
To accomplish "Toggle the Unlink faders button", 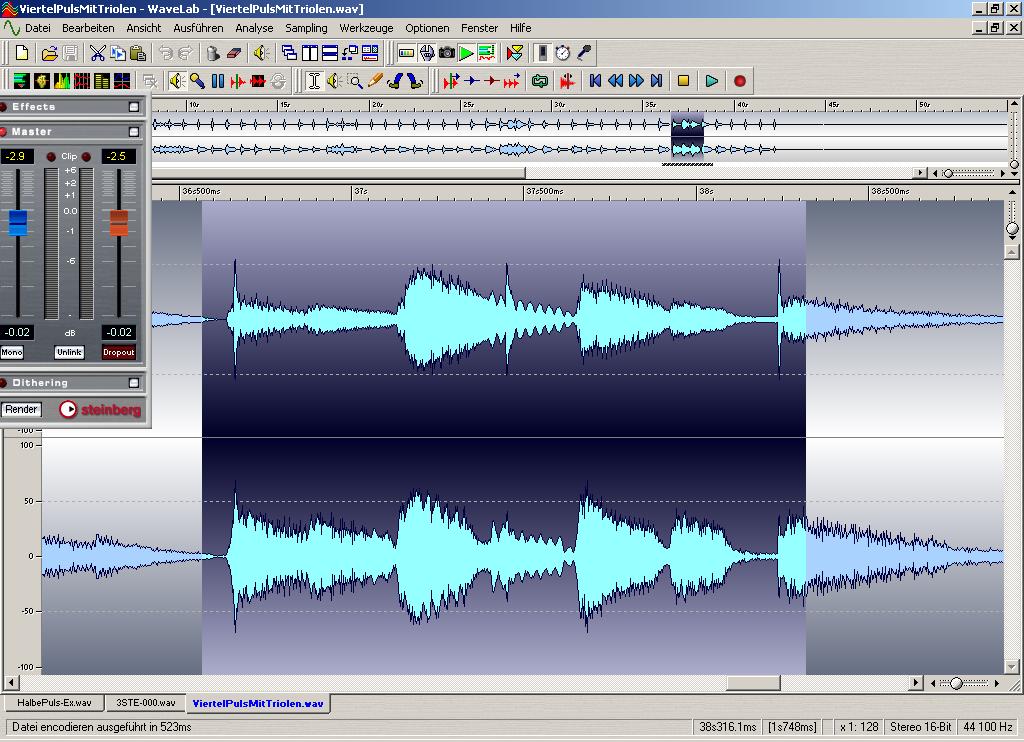I will click(69, 353).
